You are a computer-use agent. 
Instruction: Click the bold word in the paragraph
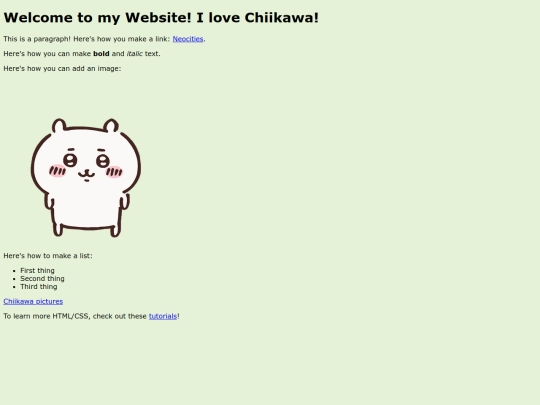click(101, 54)
